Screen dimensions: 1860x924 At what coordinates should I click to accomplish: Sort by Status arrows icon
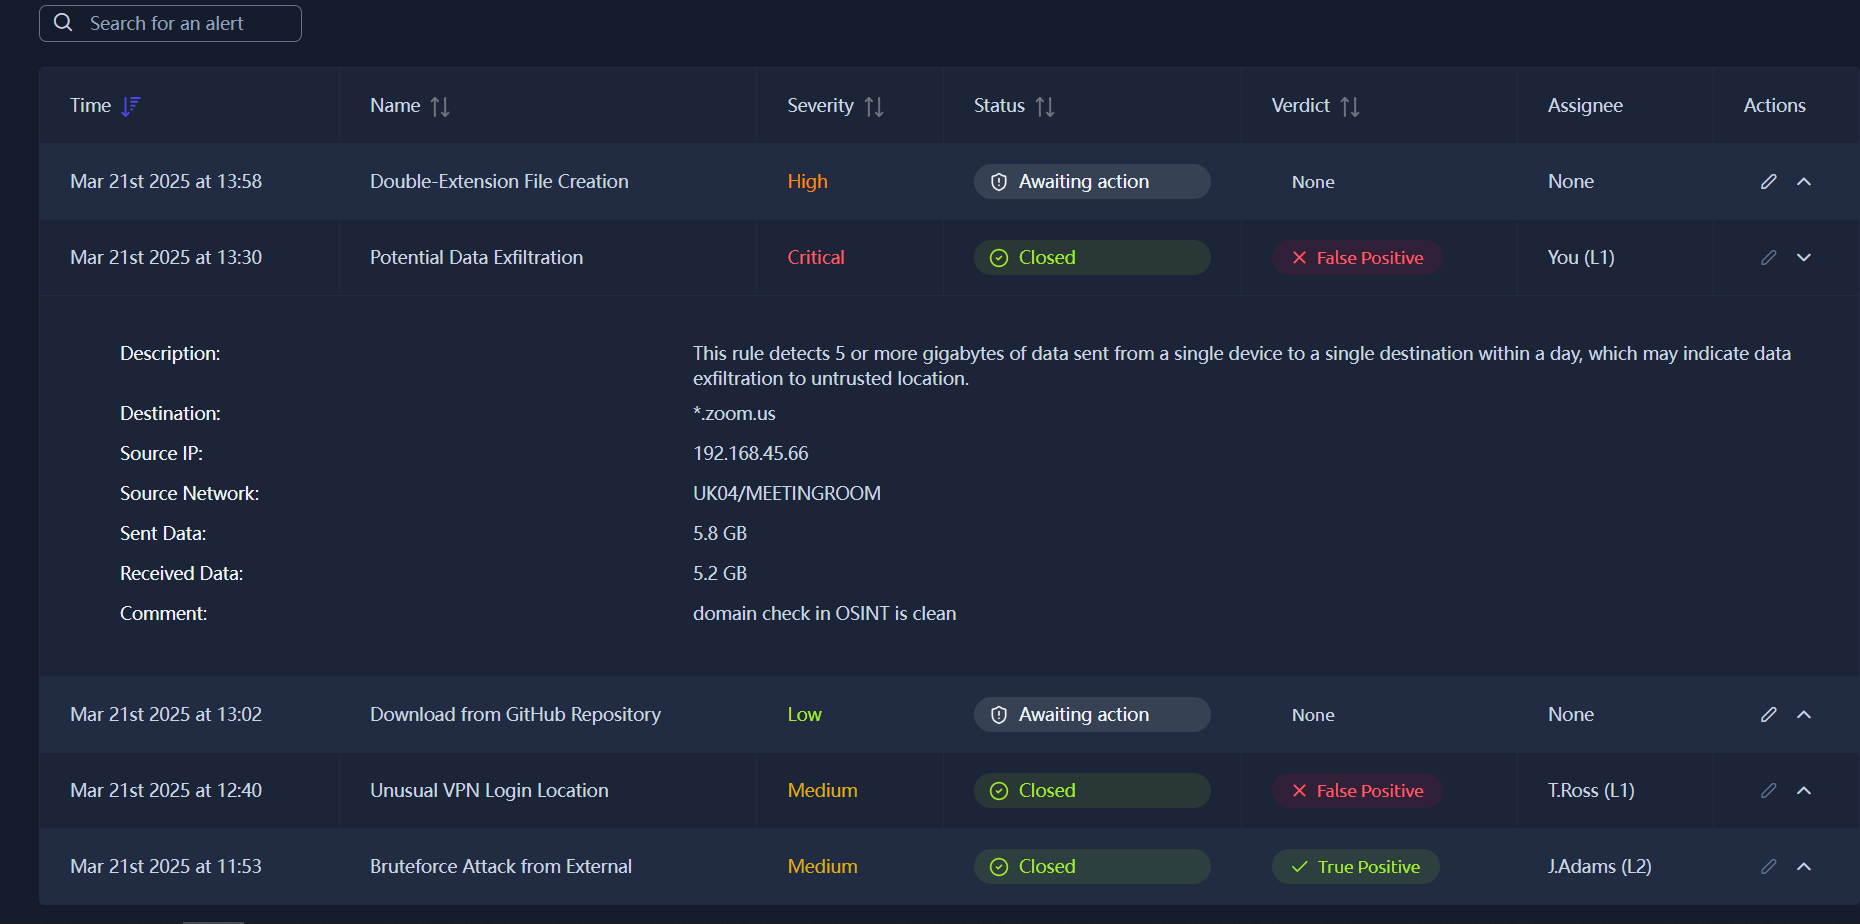pyautogui.click(x=1045, y=106)
